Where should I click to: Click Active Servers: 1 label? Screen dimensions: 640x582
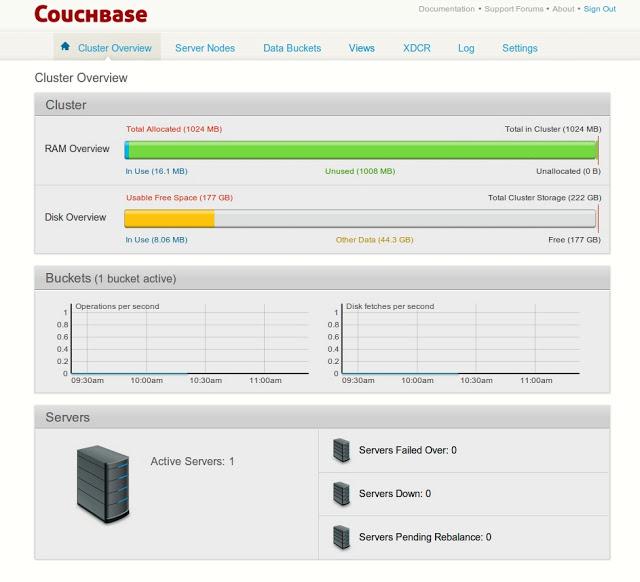pyautogui.click(x=192, y=462)
